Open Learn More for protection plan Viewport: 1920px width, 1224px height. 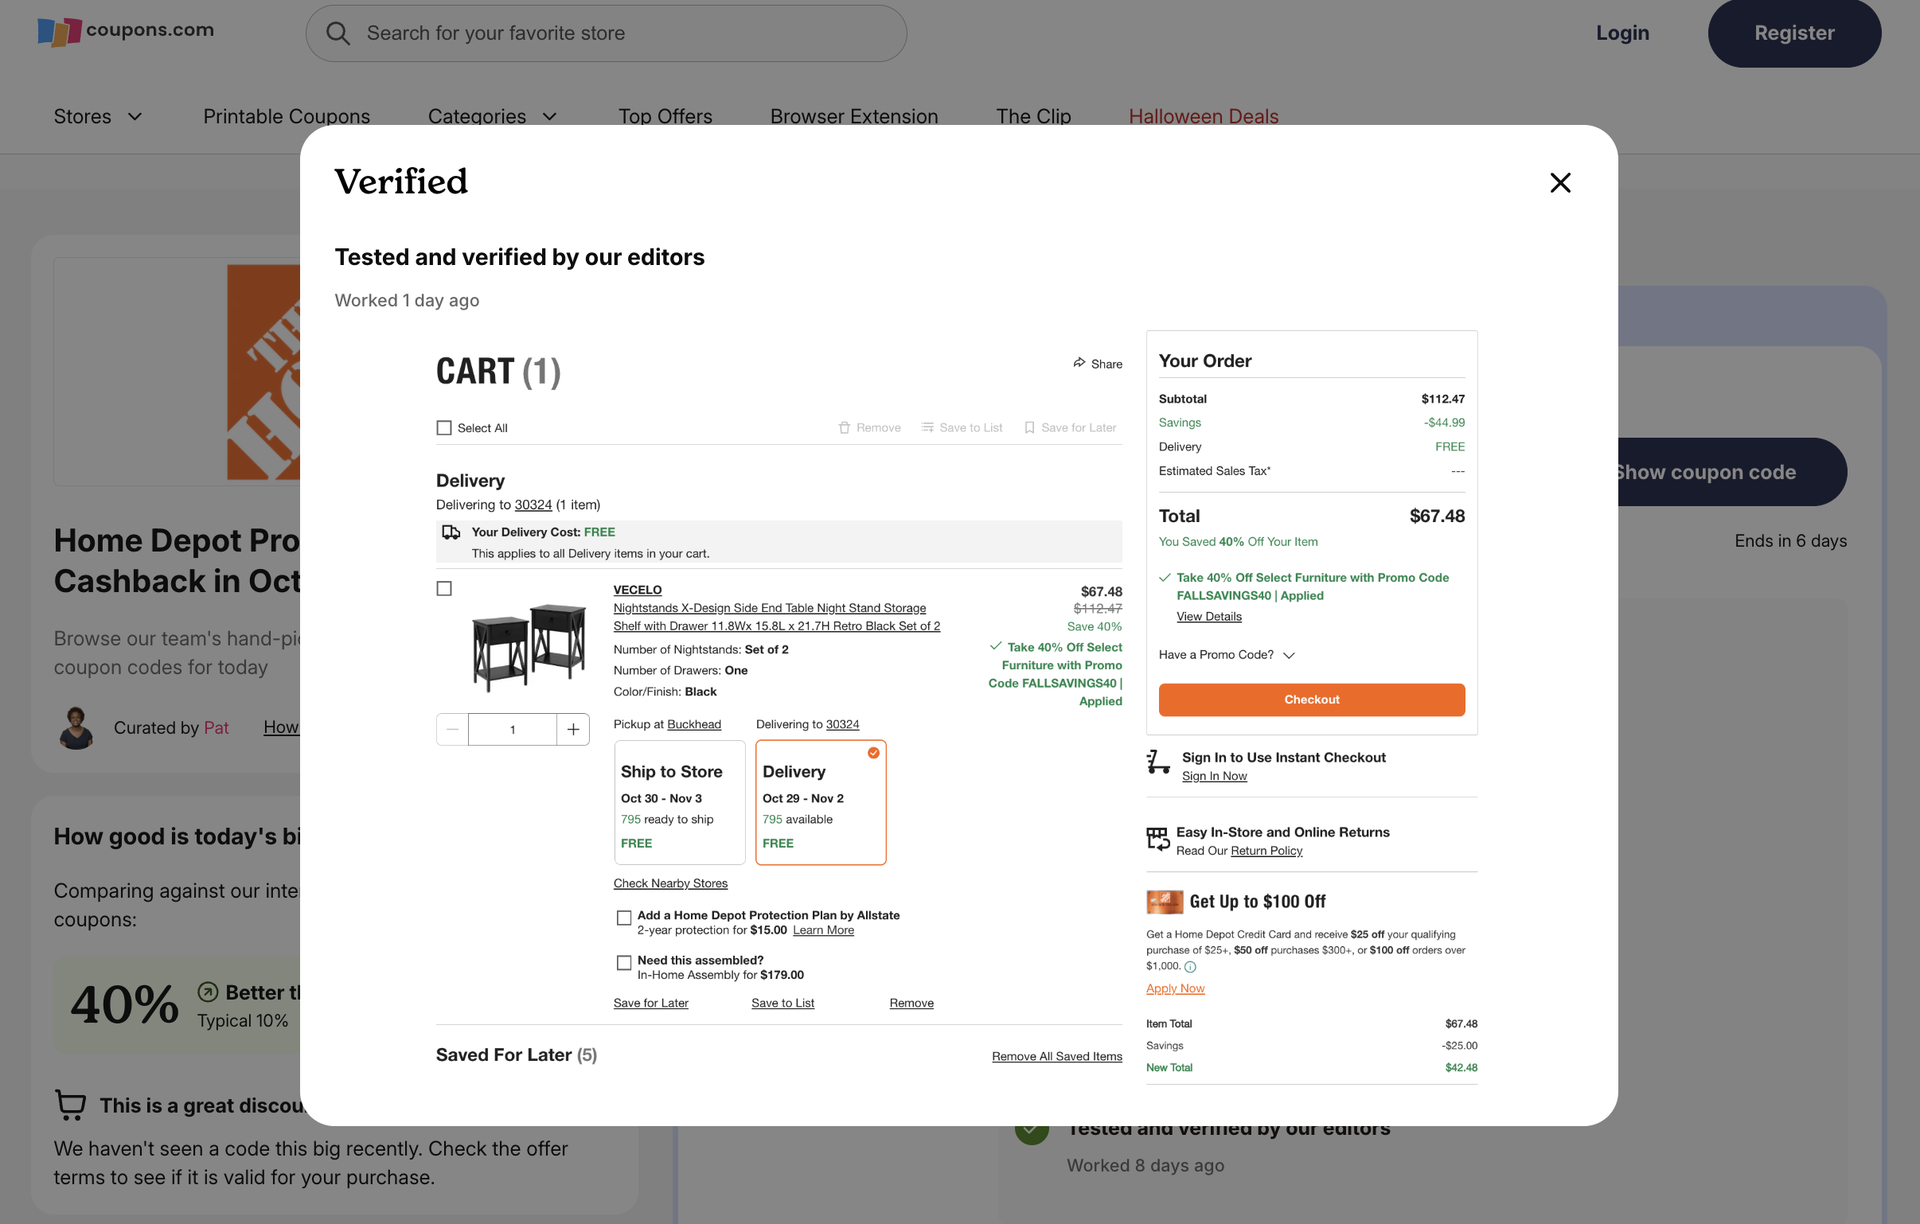click(x=823, y=931)
